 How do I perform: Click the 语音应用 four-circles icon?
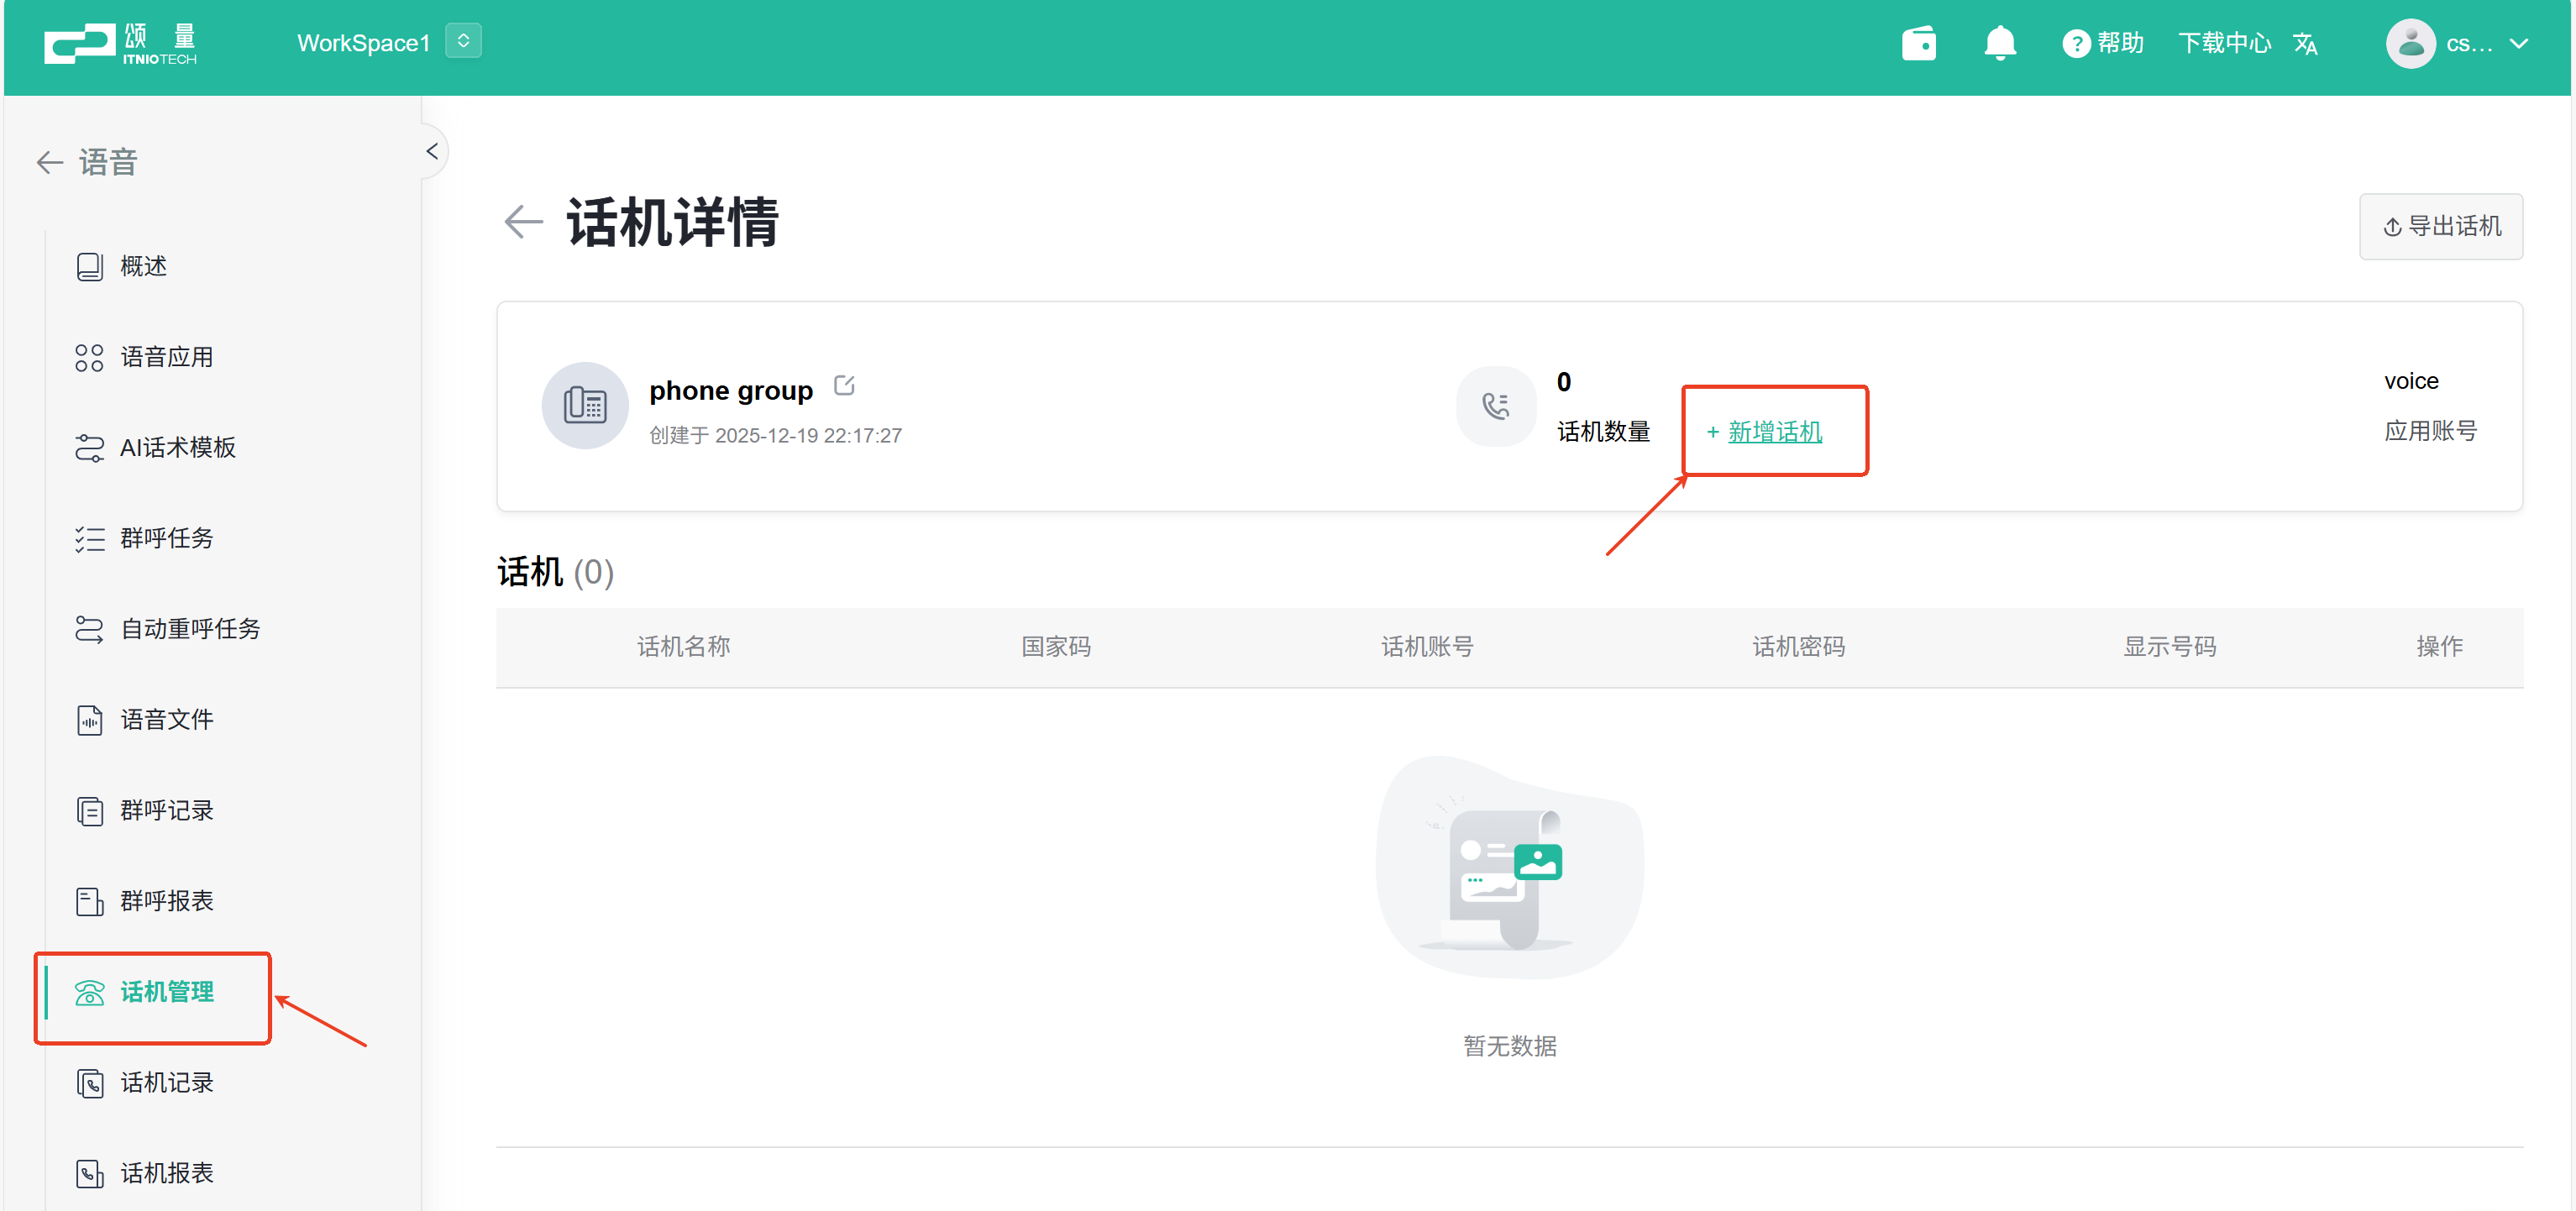89,357
